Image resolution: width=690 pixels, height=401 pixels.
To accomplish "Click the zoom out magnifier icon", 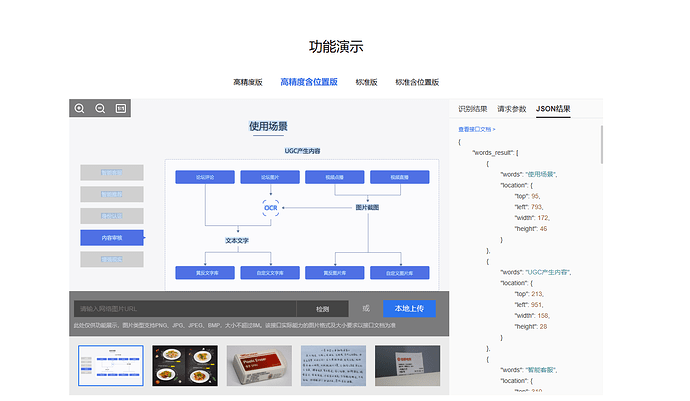I will pyautogui.click(x=100, y=108).
